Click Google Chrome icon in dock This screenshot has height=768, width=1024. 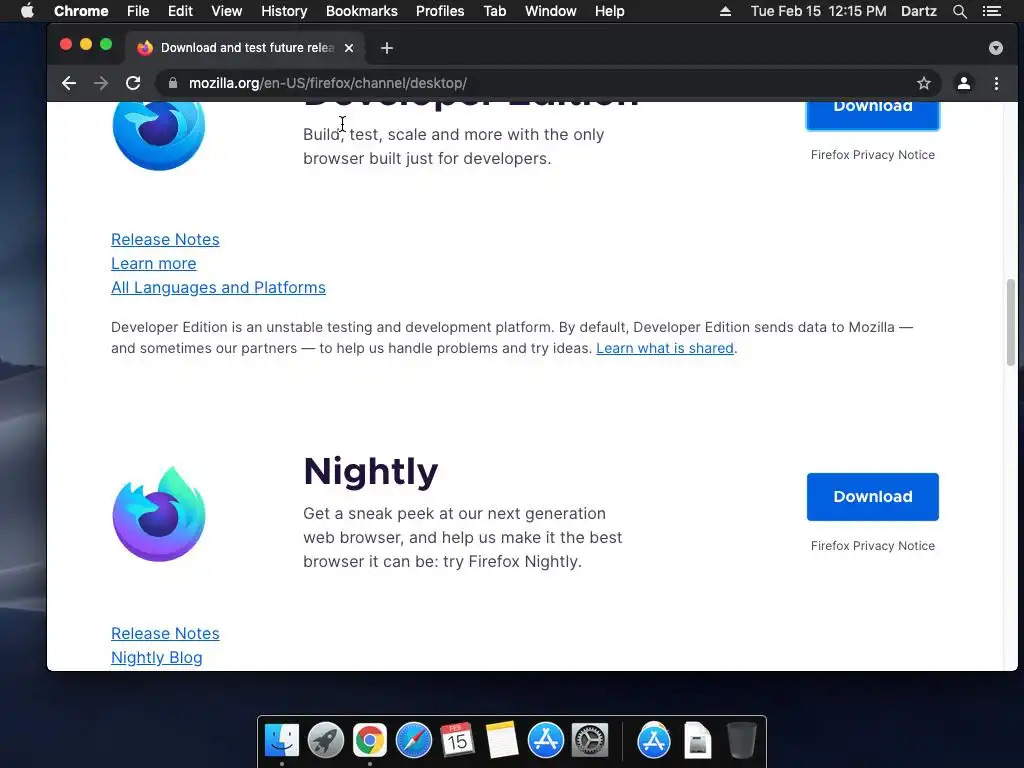(x=370, y=740)
